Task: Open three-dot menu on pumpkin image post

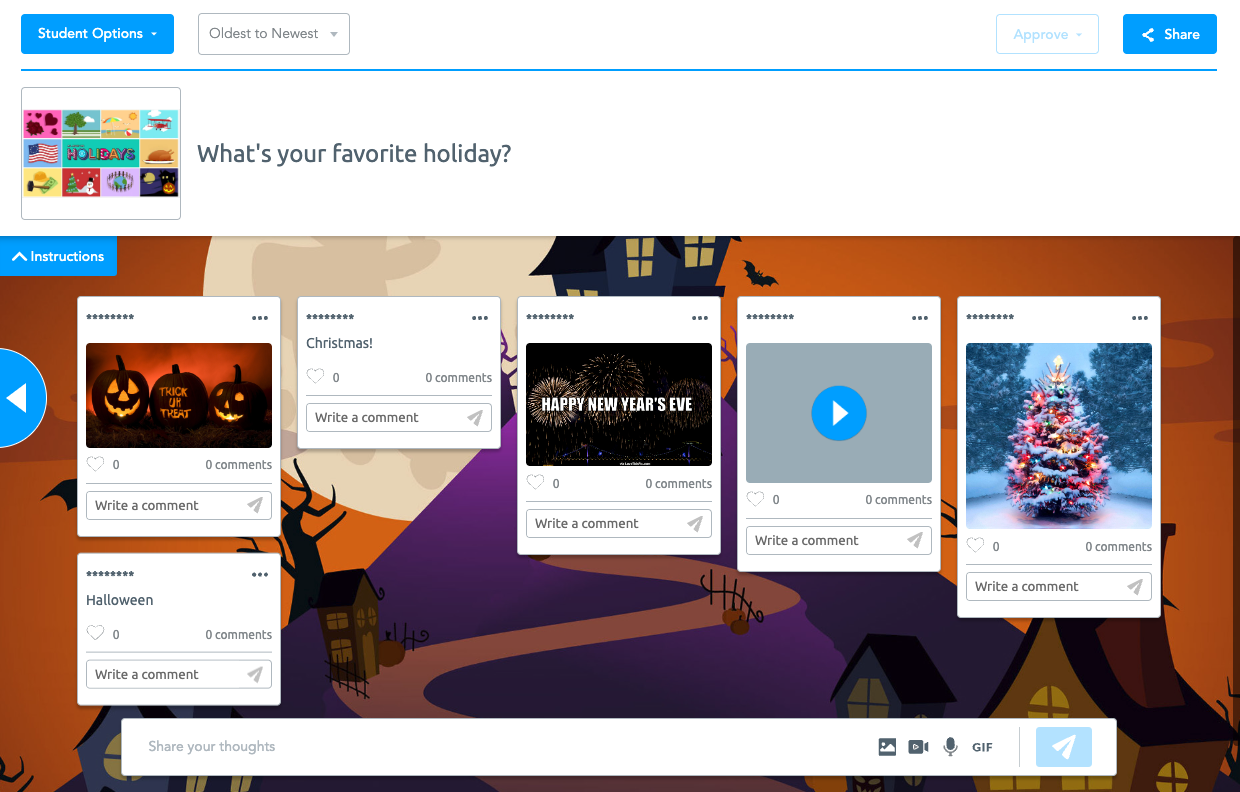Action: (x=260, y=318)
